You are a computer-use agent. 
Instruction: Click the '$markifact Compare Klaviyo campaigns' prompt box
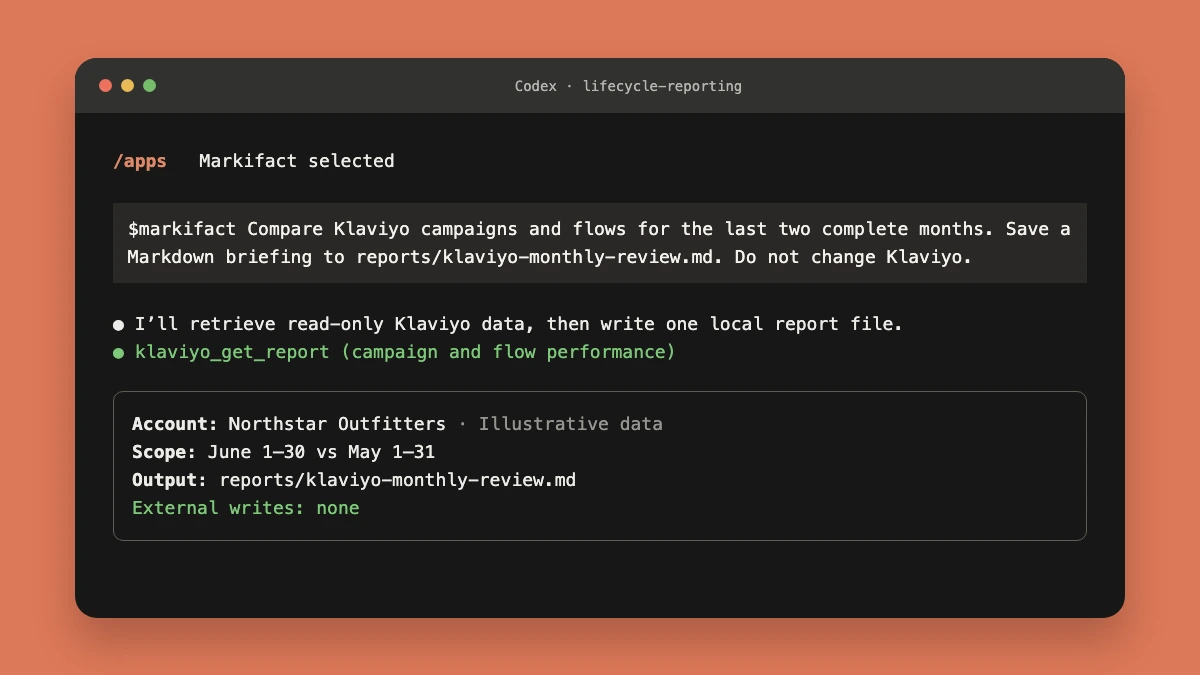tap(600, 243)
